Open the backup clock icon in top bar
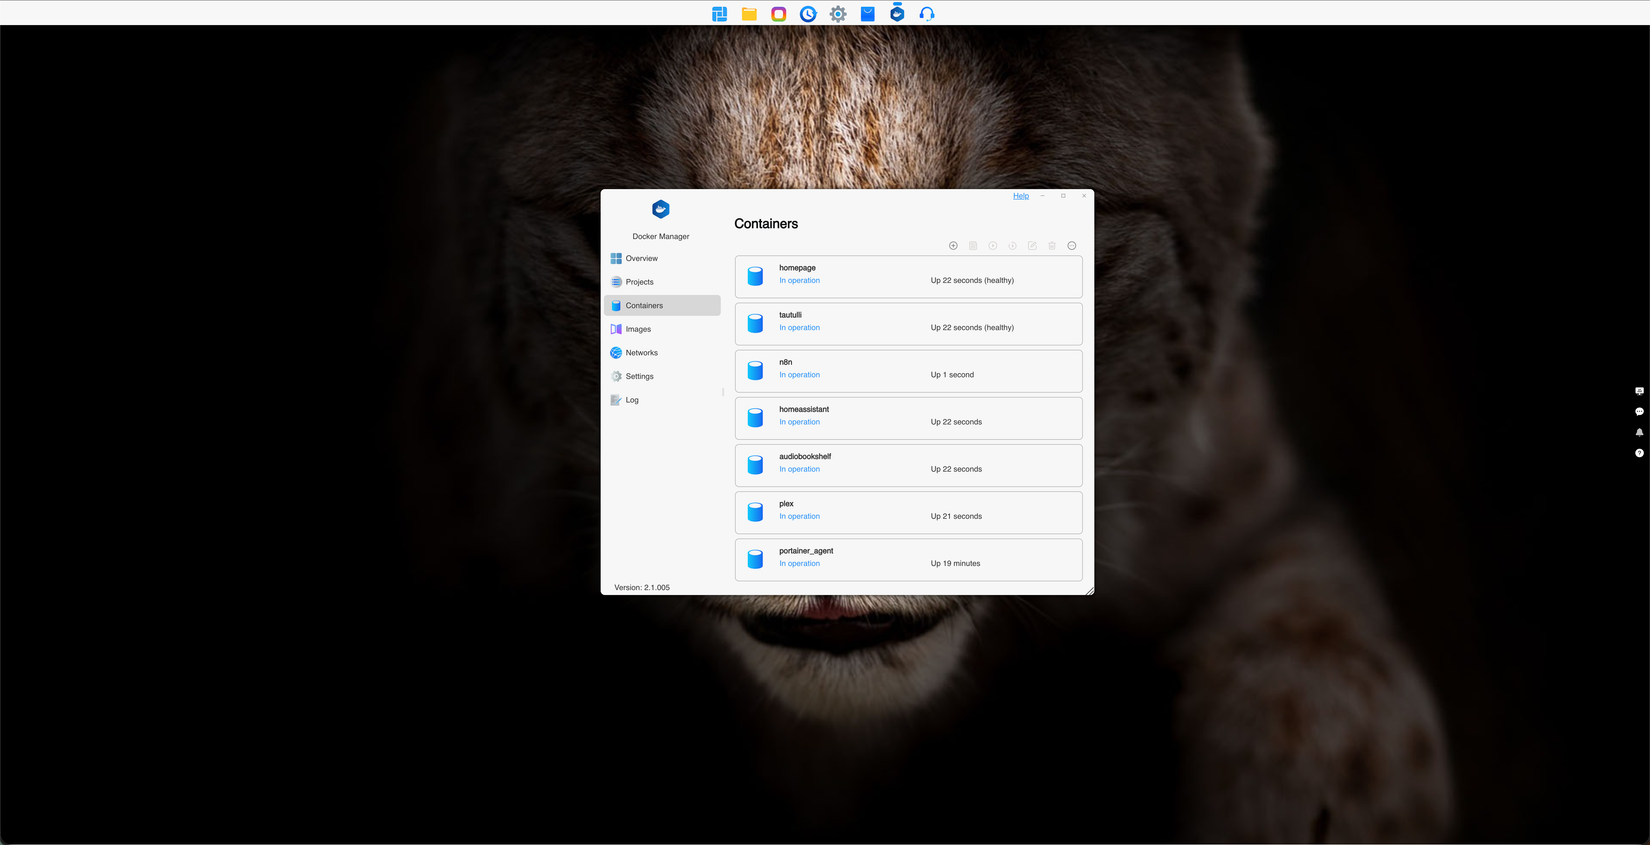 [x=808, y=14]
